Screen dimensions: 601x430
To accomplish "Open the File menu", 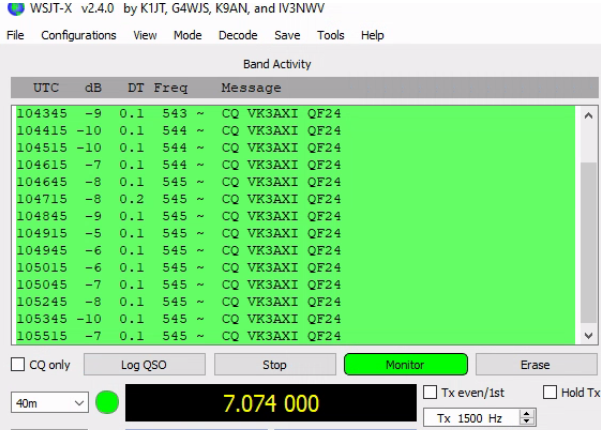I will [15, 35].
